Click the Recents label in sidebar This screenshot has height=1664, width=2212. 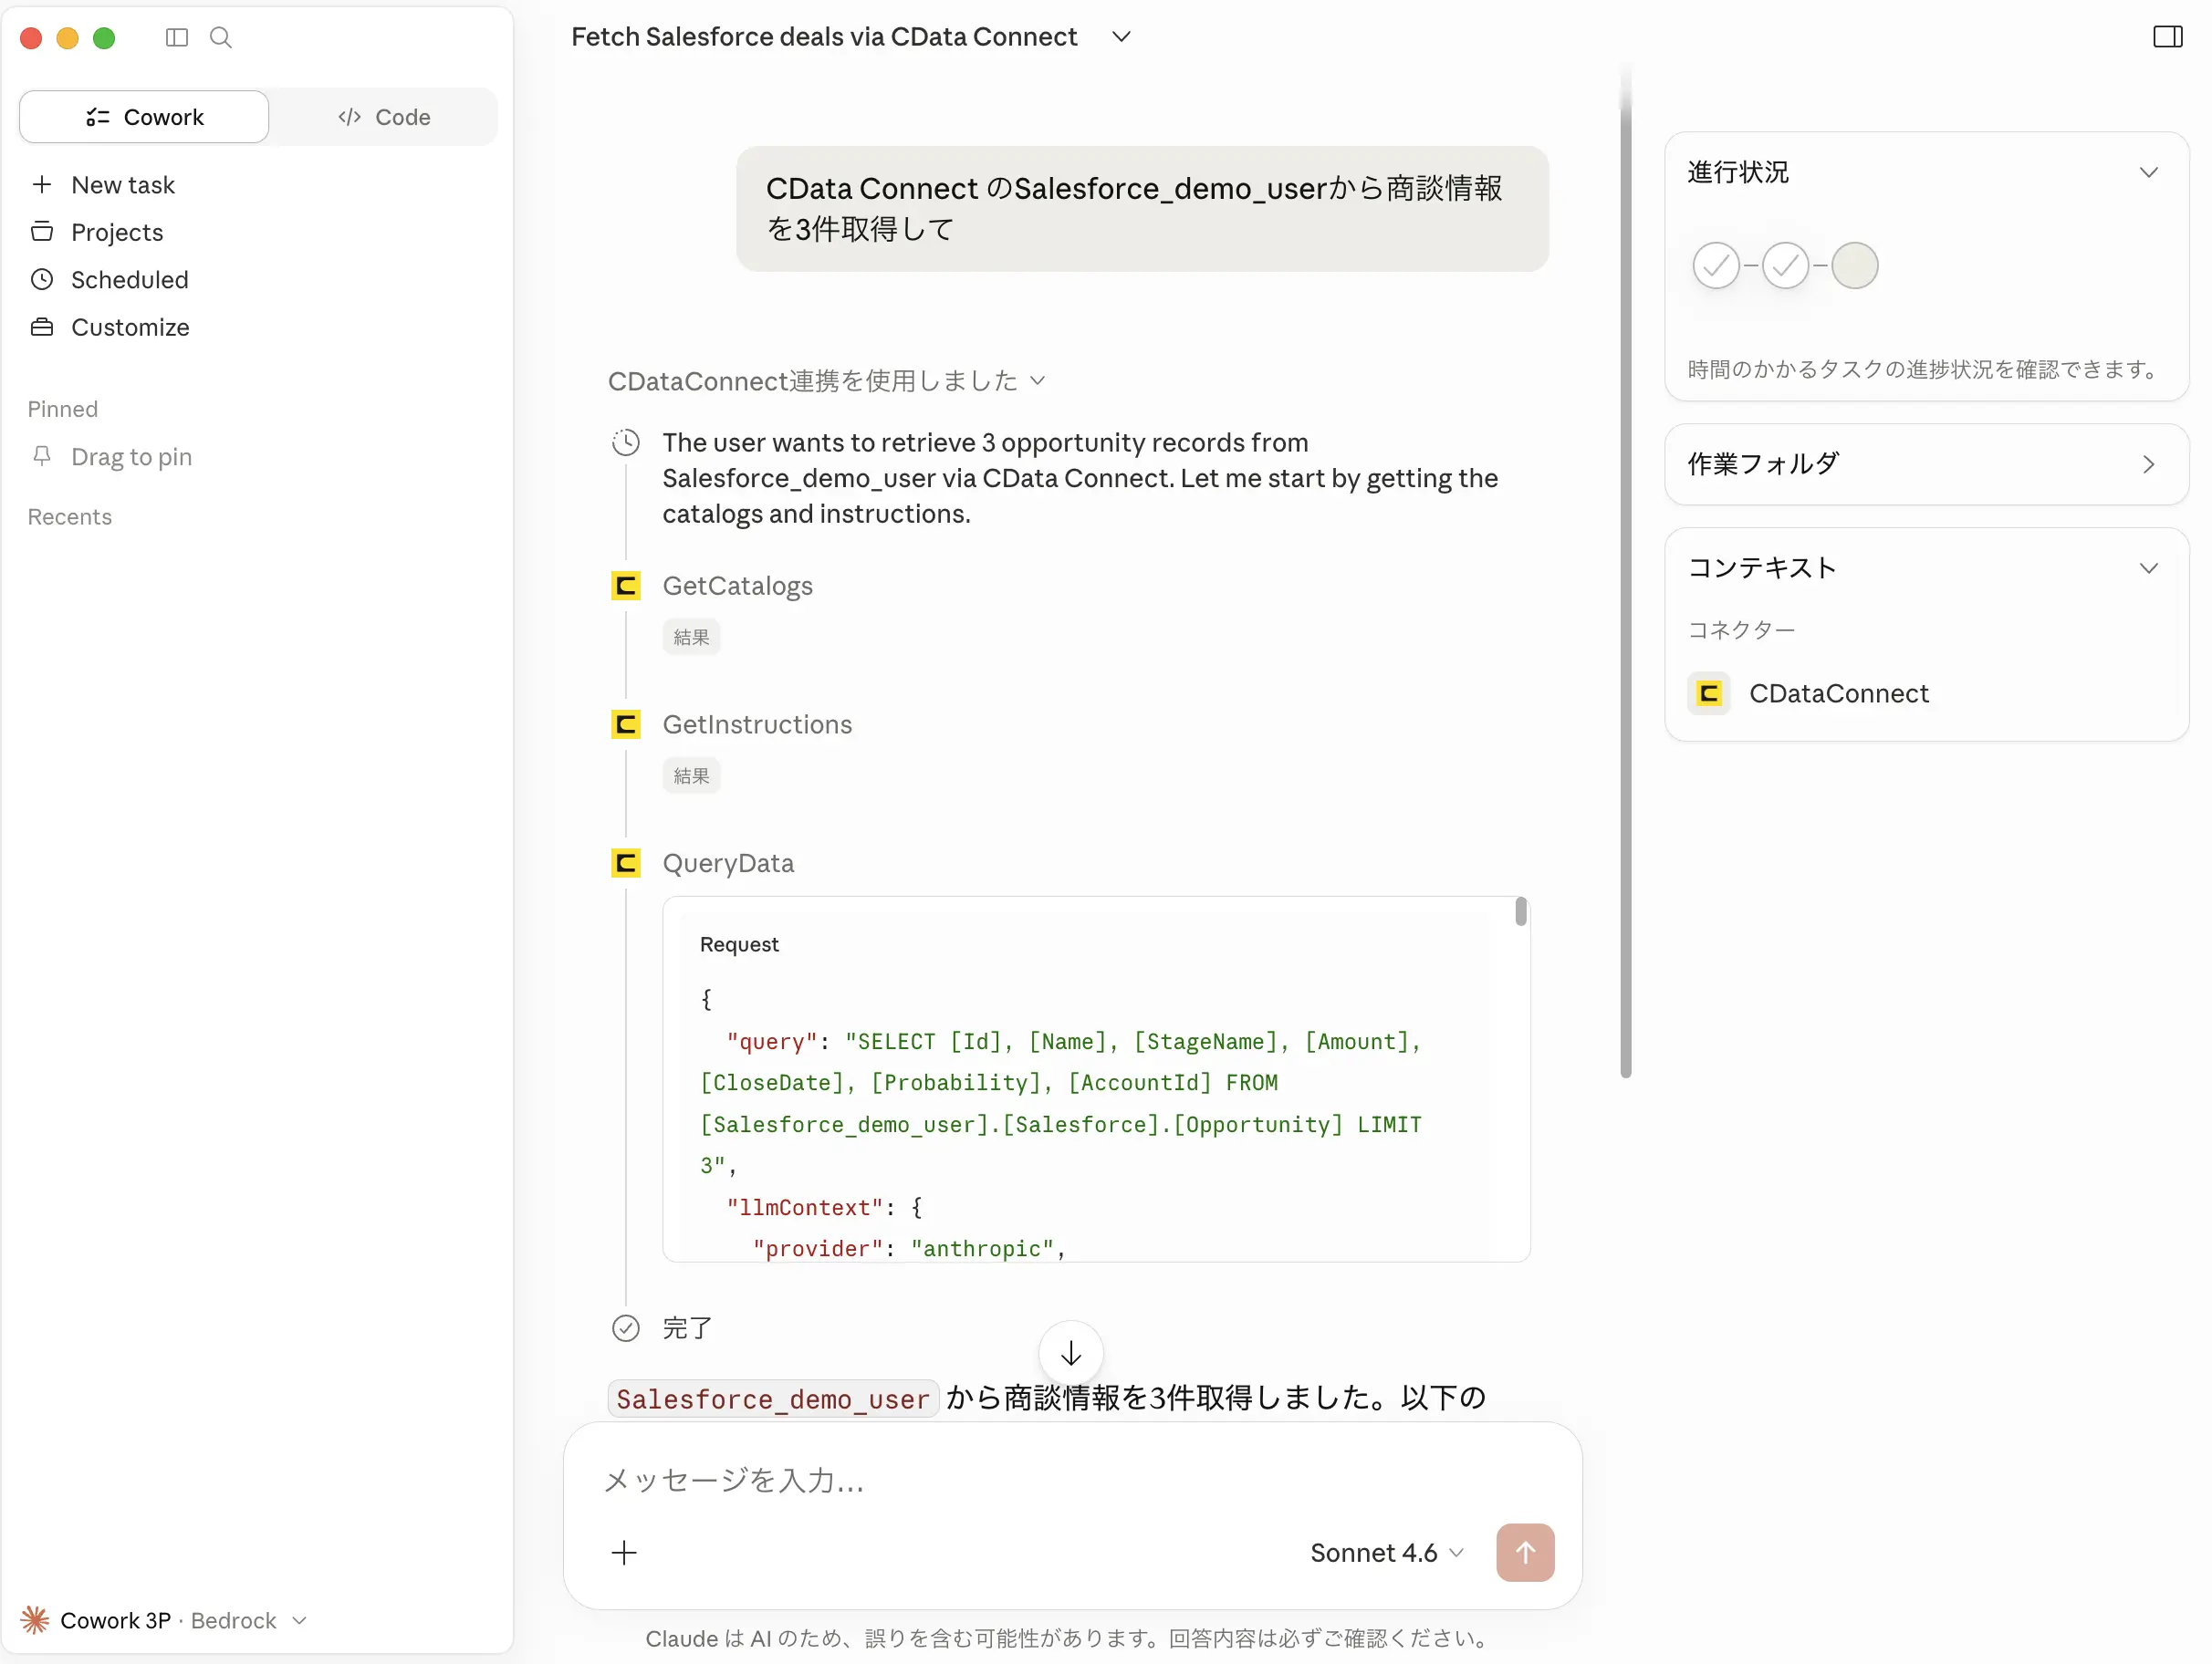(x=69, y=516)
